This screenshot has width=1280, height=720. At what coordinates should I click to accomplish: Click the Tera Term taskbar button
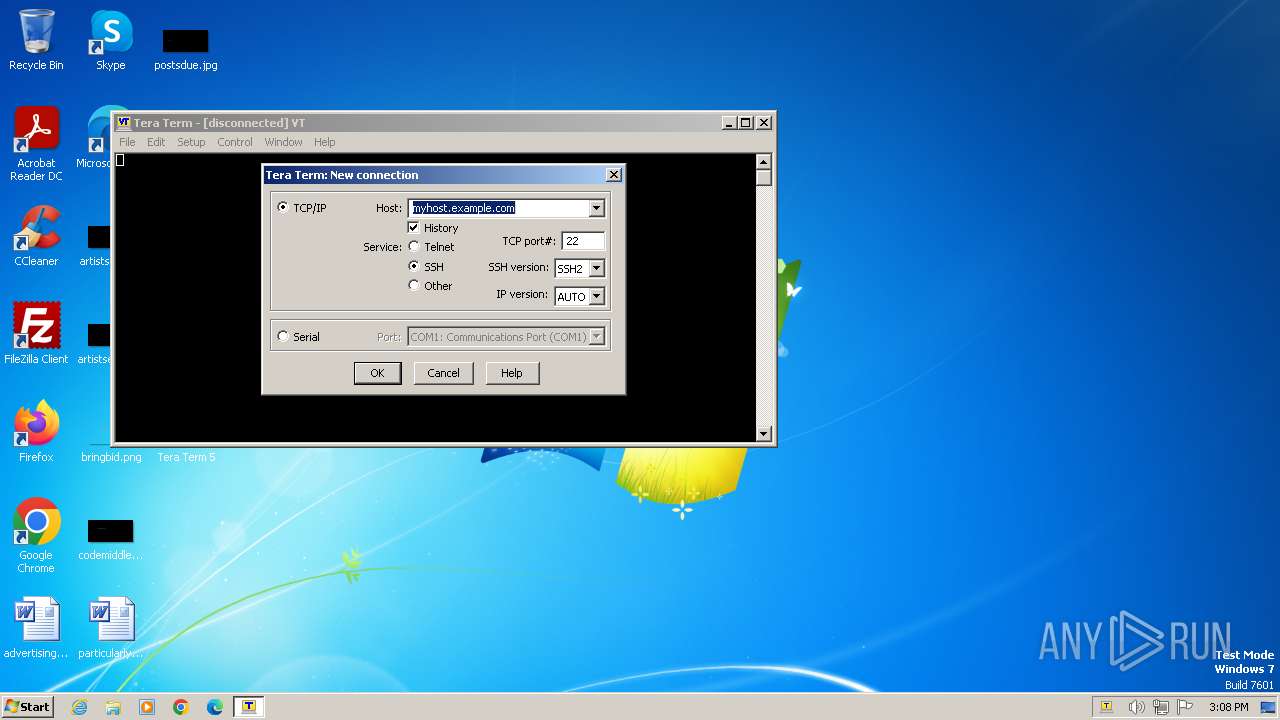point(249,707)
